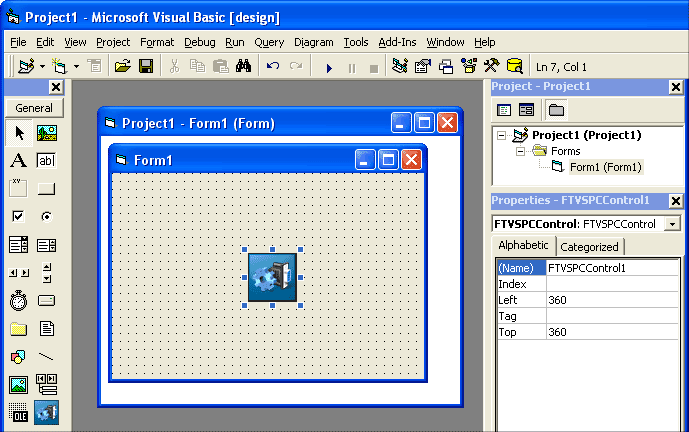Image resolution: width=689 pixels, height=432 pixels.
Task: Open the Object Browser toolbar icon
Action: click(469, 66)
